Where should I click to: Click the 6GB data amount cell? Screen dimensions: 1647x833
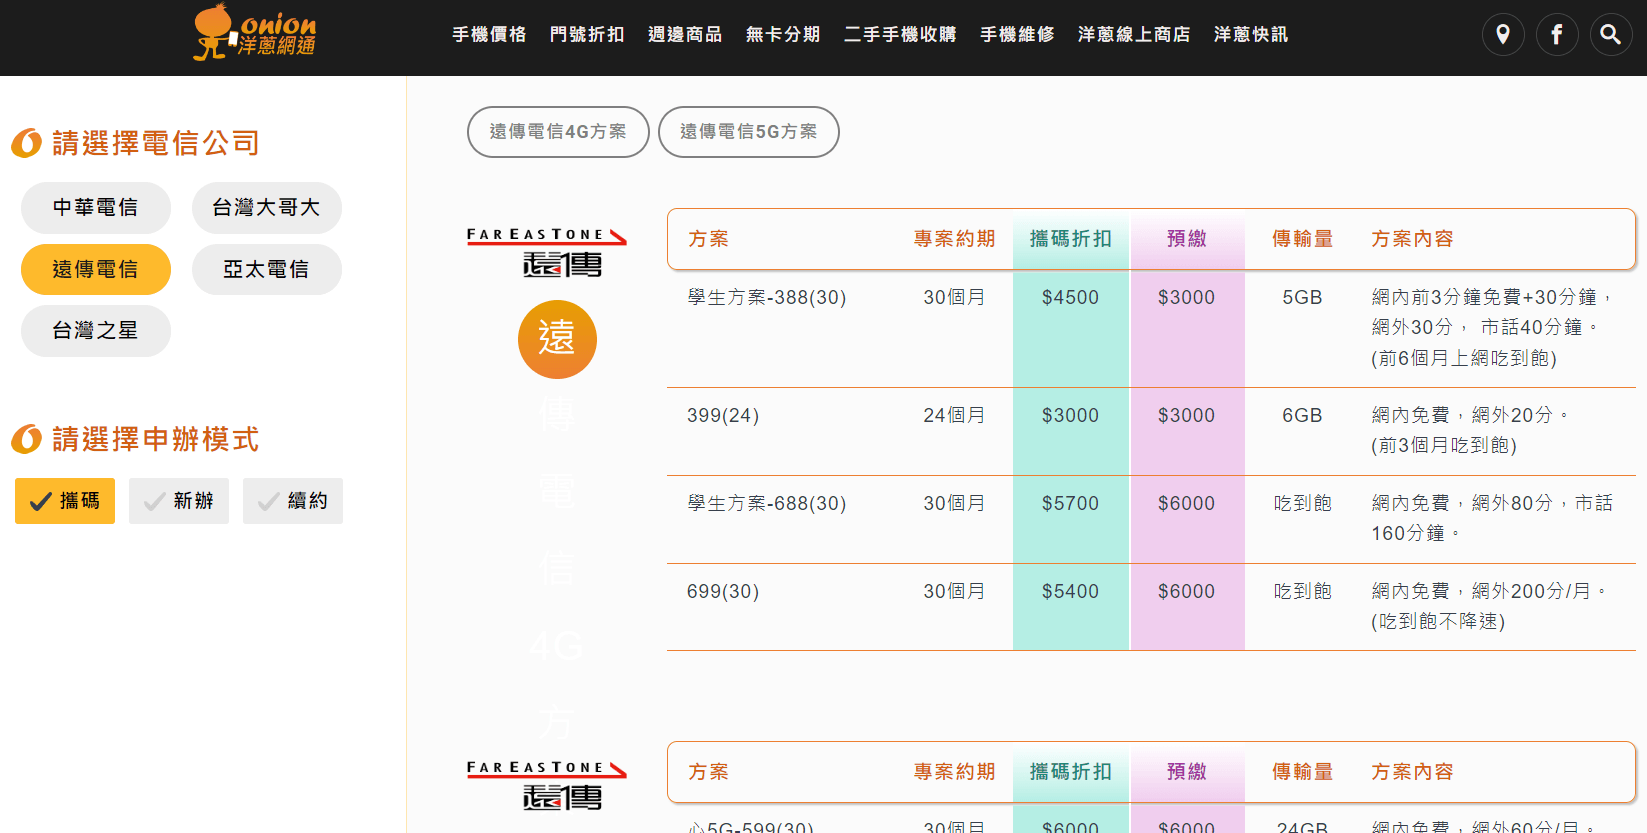point(1303,416)
